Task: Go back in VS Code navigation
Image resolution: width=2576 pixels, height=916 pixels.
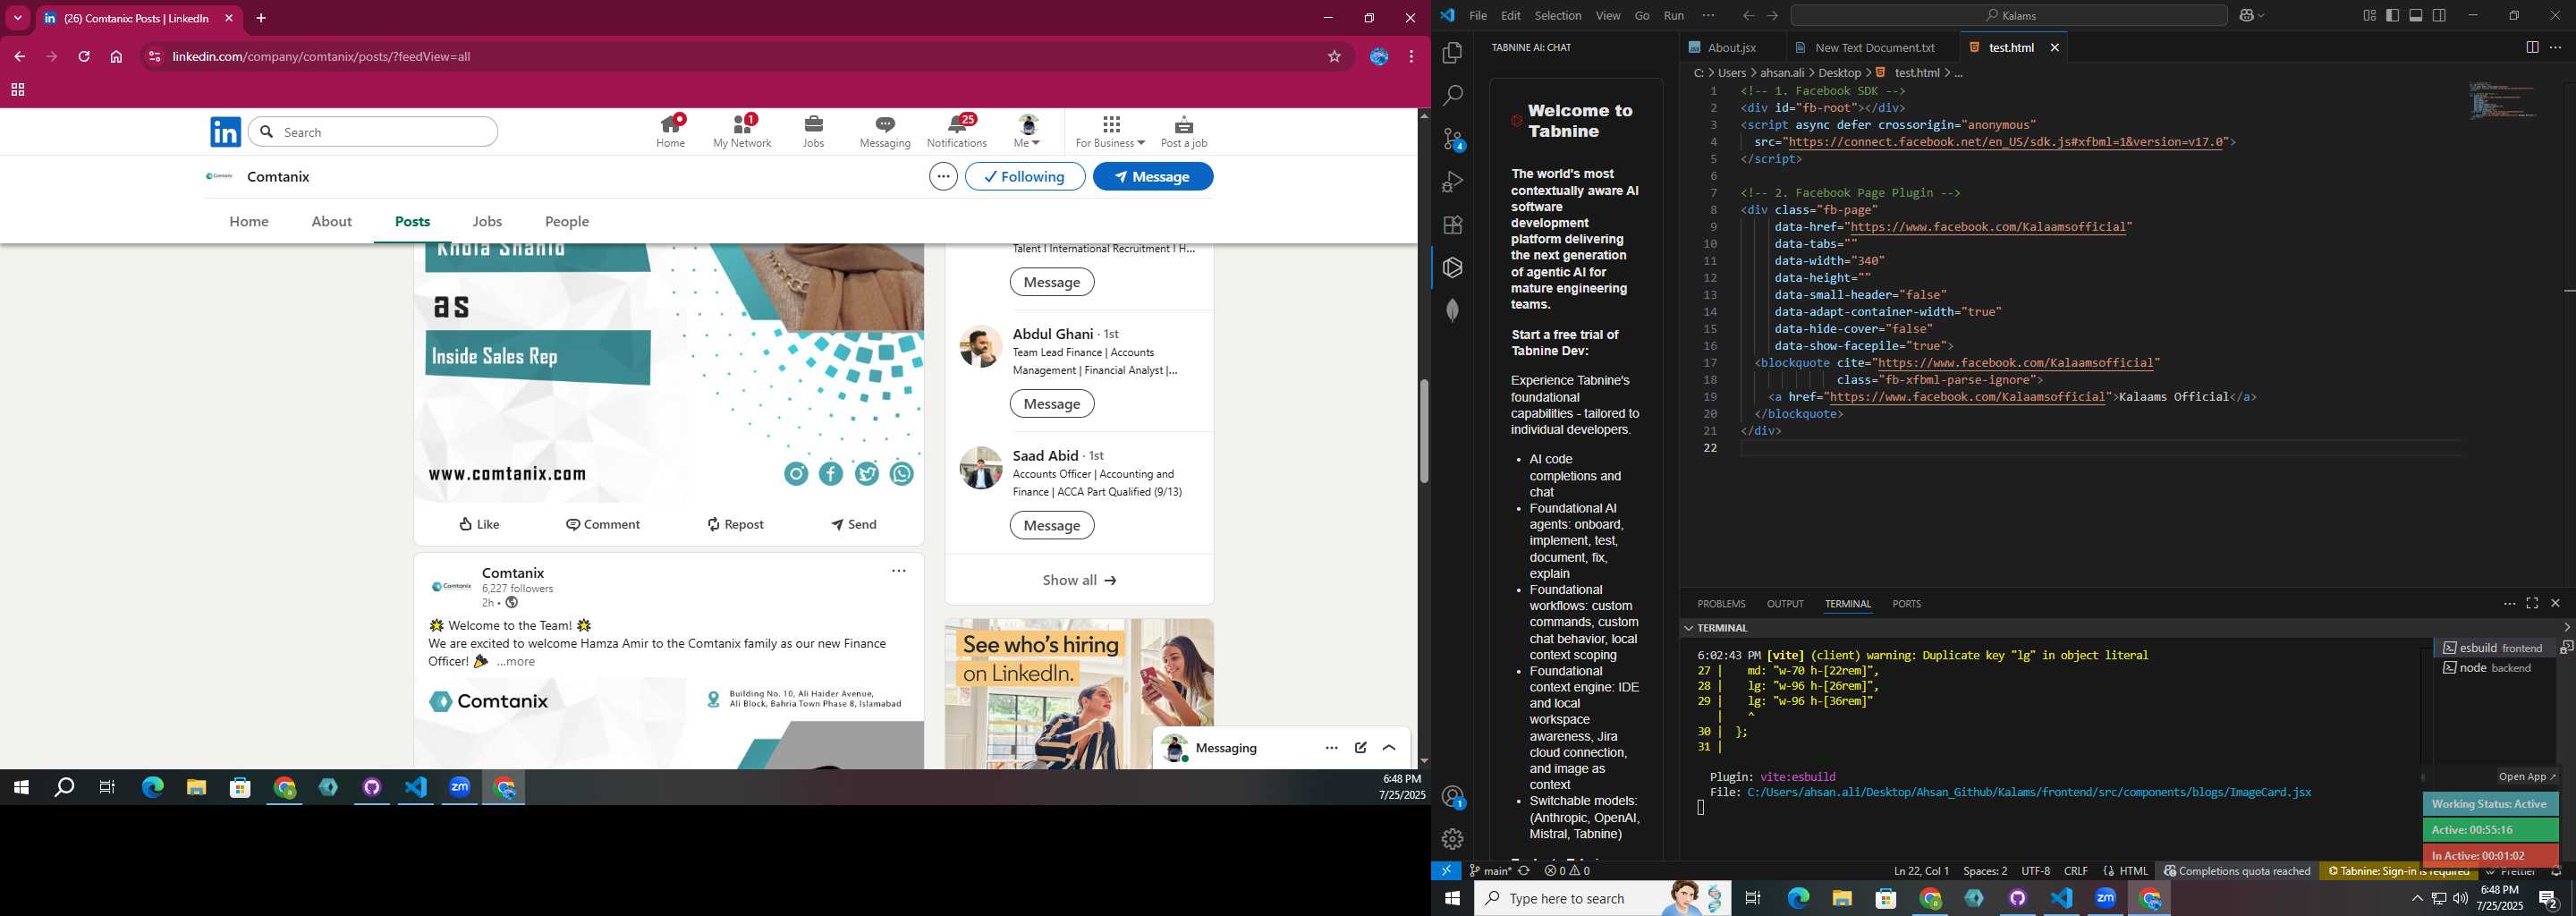Action: pyautogui.click(x=1747, y=16)
